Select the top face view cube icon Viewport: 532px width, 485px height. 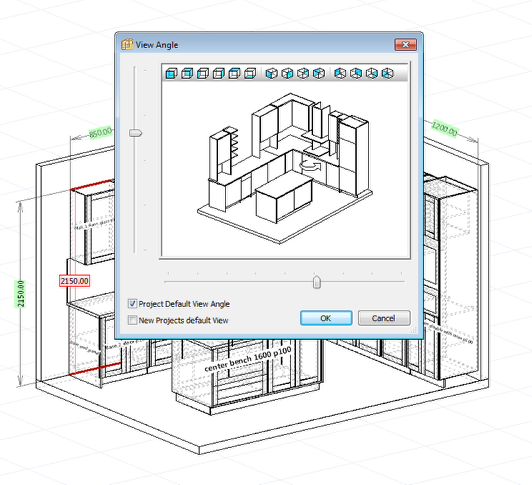(234, 73)
